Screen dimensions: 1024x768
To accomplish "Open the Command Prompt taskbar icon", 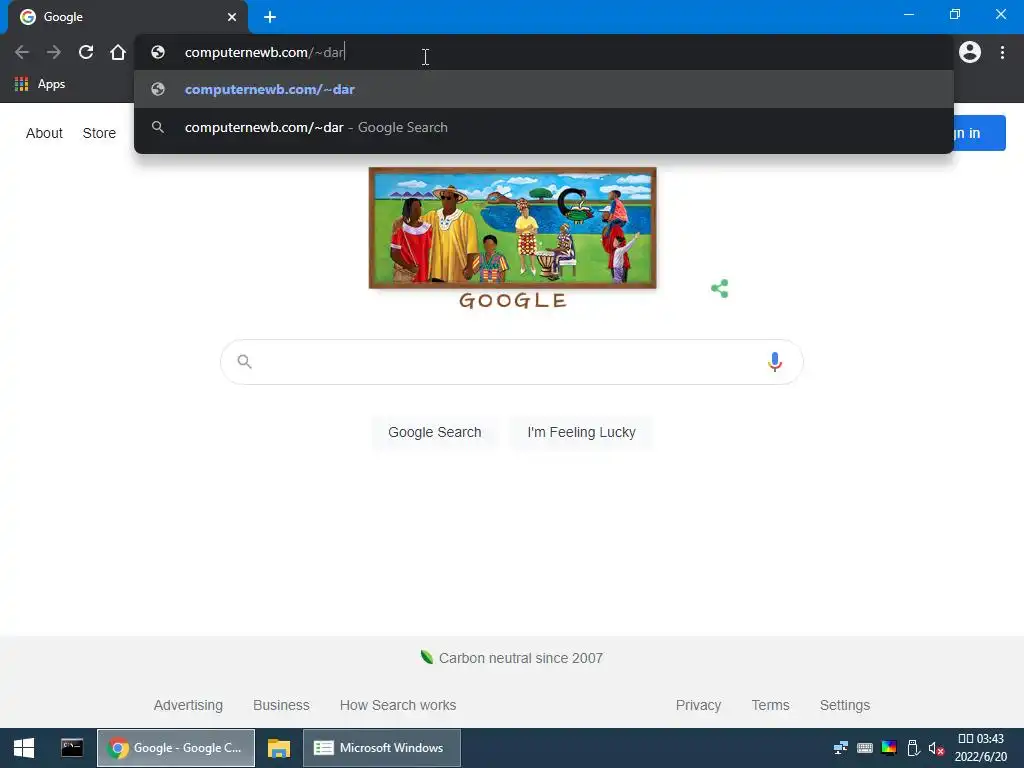I will [72, 748].
